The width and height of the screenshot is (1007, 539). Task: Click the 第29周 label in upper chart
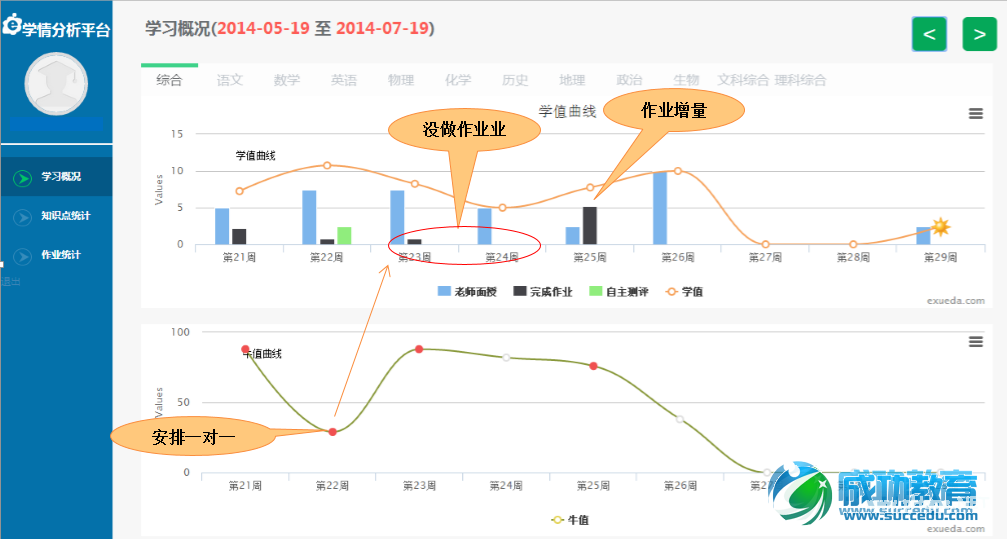coord(940,257)
